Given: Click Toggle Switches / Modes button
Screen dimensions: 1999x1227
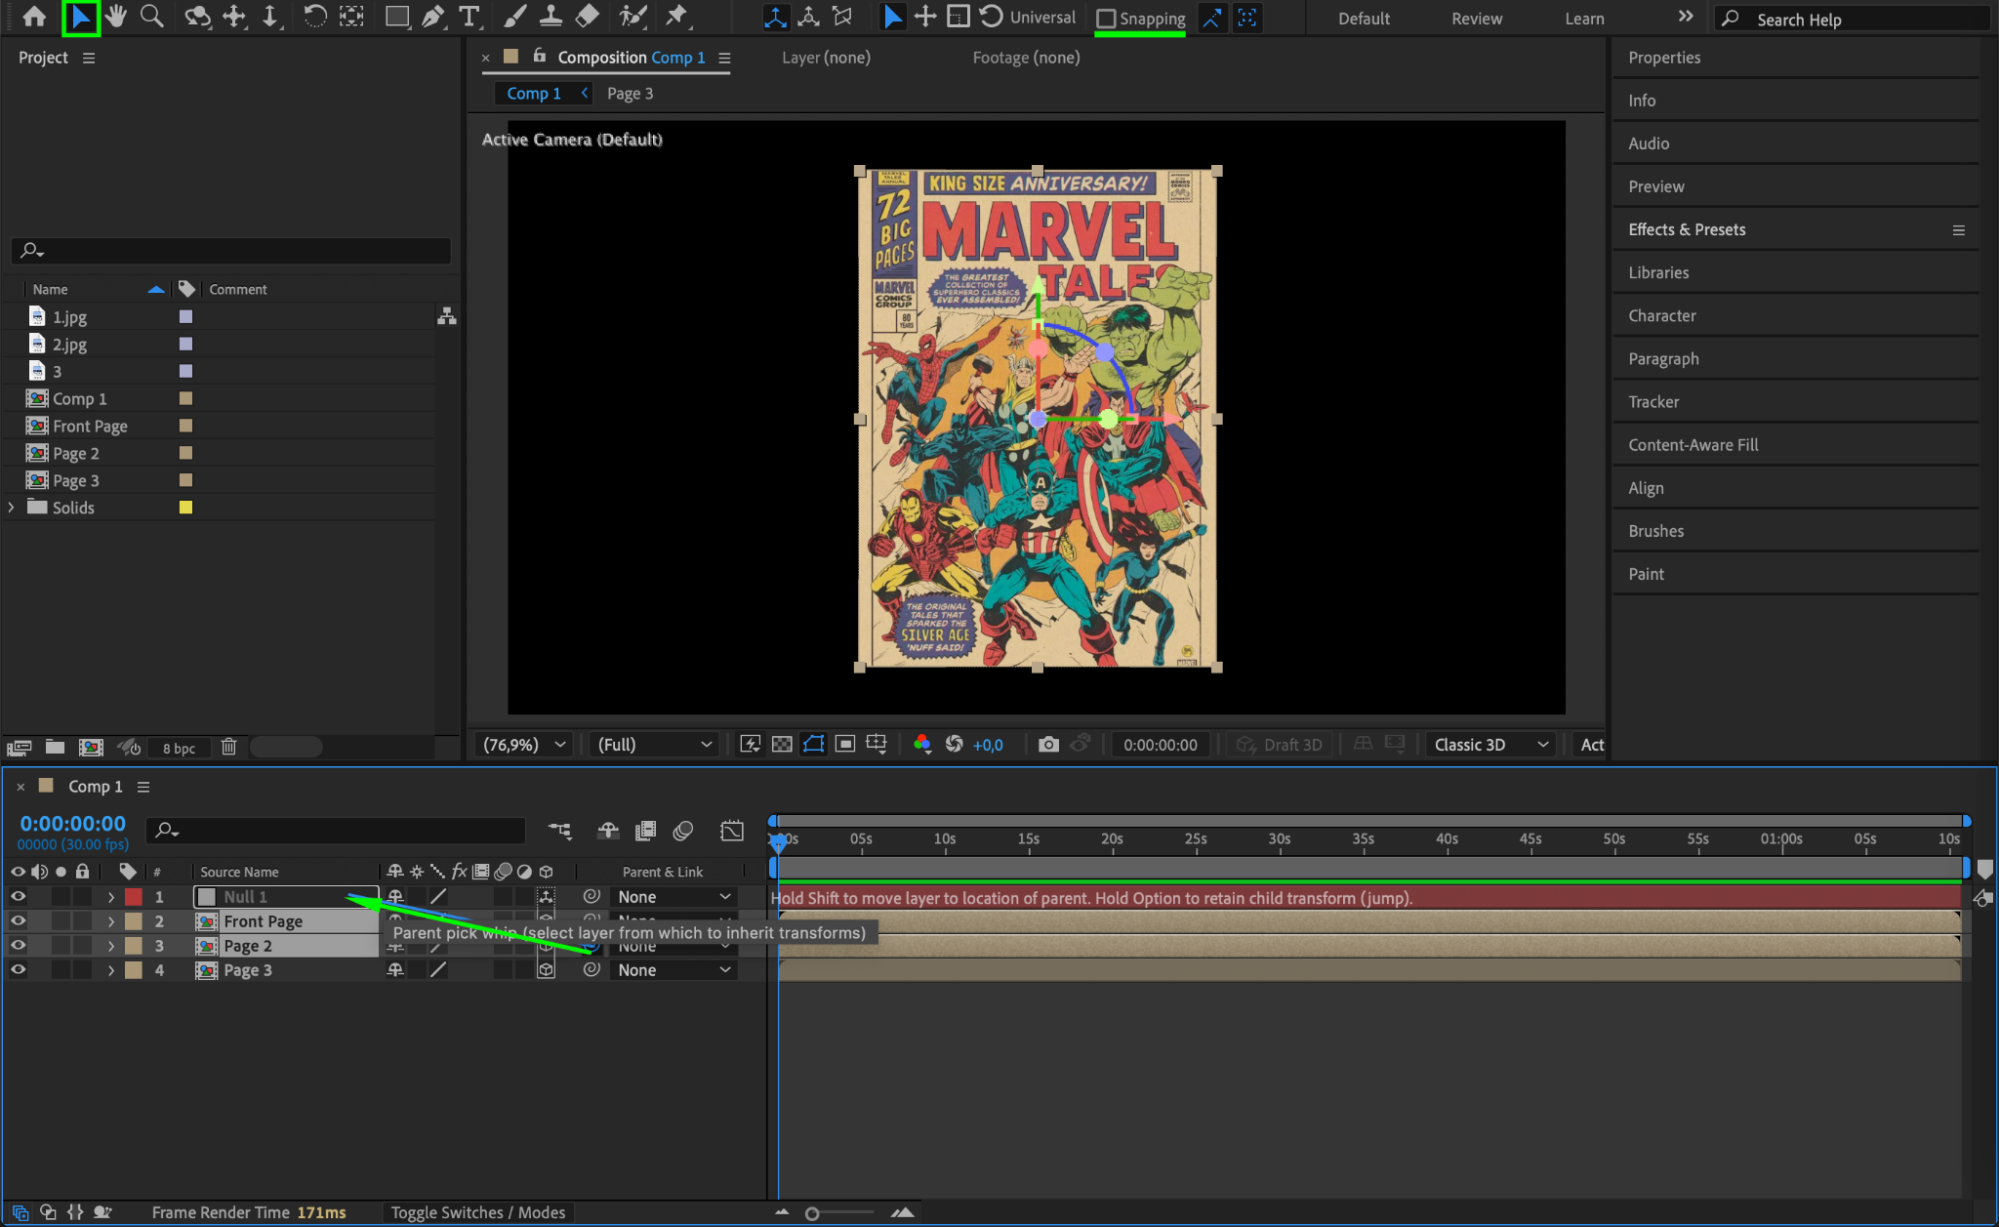Looking at the screenshot, I should click(x=477, y=1212).
